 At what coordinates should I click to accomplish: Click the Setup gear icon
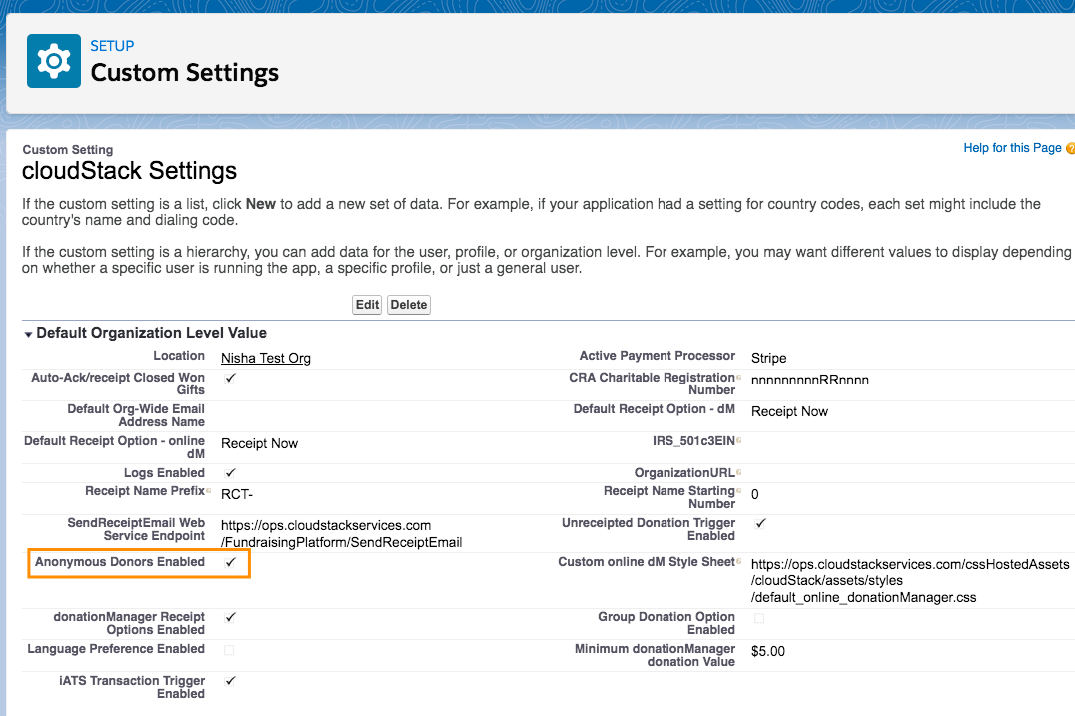tap(53, 61)
